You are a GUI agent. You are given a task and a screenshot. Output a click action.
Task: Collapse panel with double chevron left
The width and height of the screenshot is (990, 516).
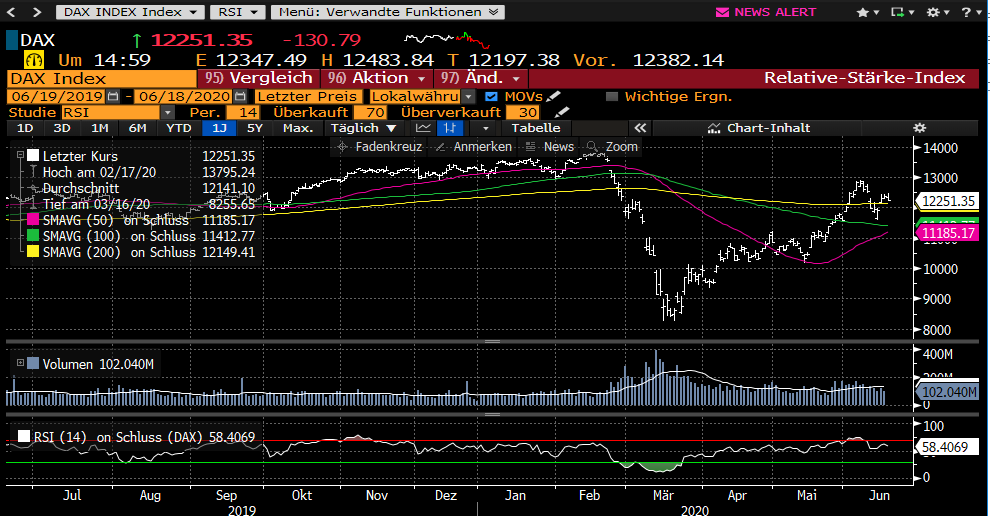click(640, 128)
